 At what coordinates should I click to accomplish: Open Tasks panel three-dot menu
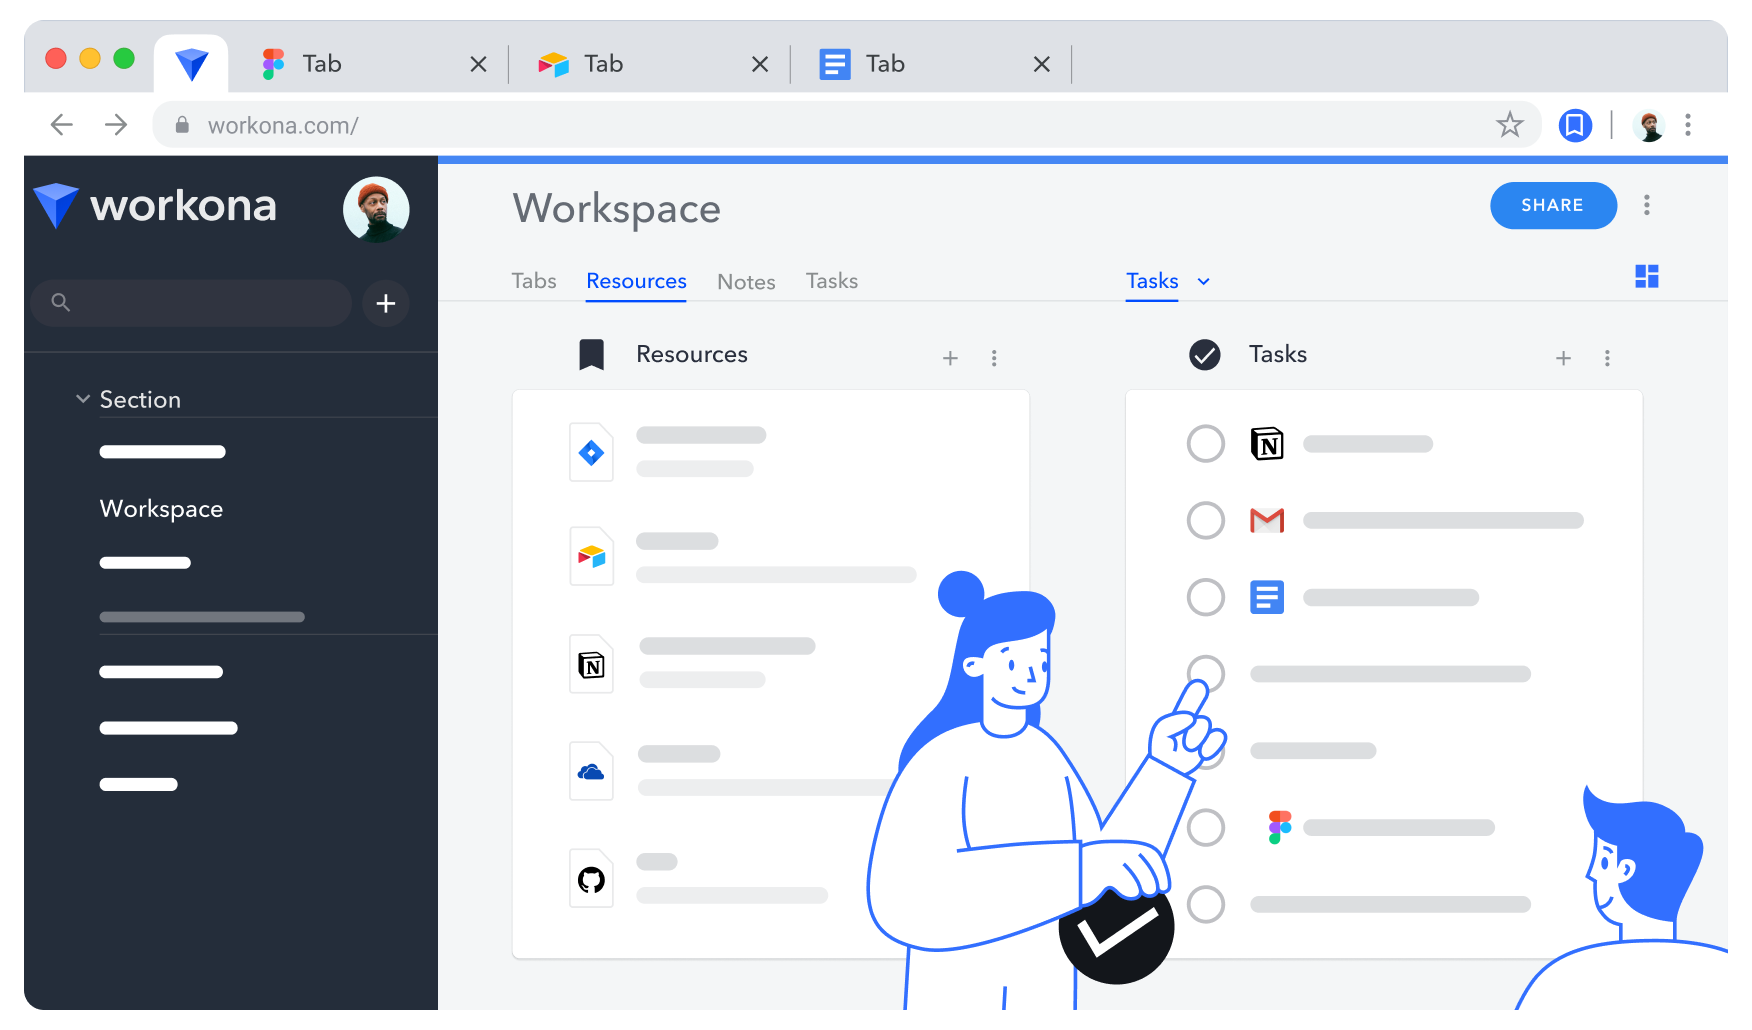click(x=1607, y=358)
